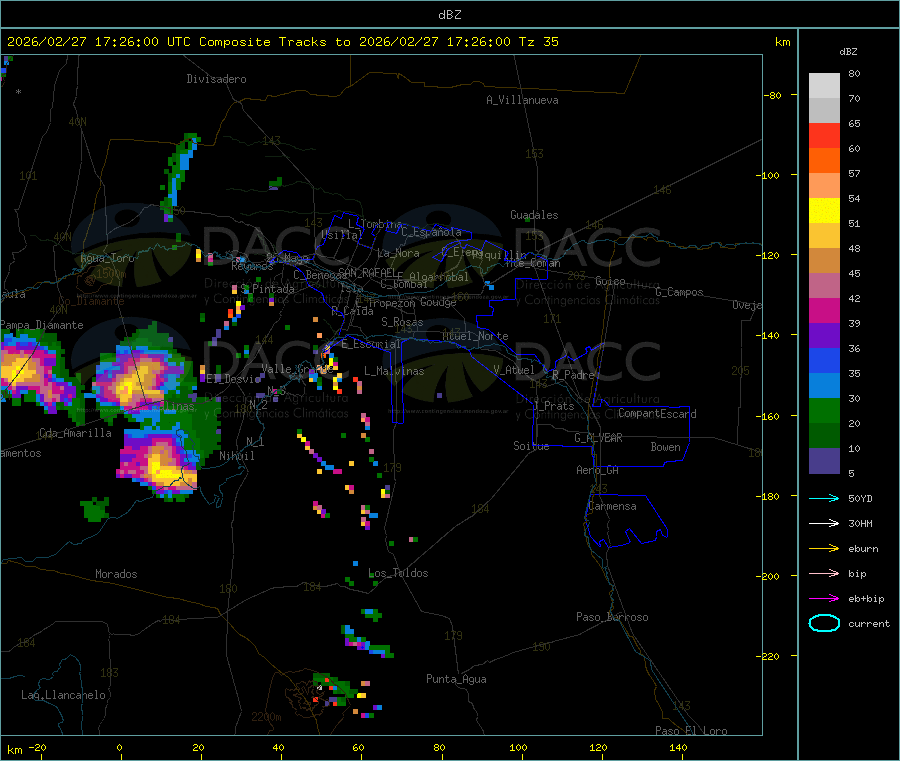Image resolution: width=900 pixels, height=761 pixels.
Task: Click the 'A_Villanueva' map label
Action: (x=522, y=100)
